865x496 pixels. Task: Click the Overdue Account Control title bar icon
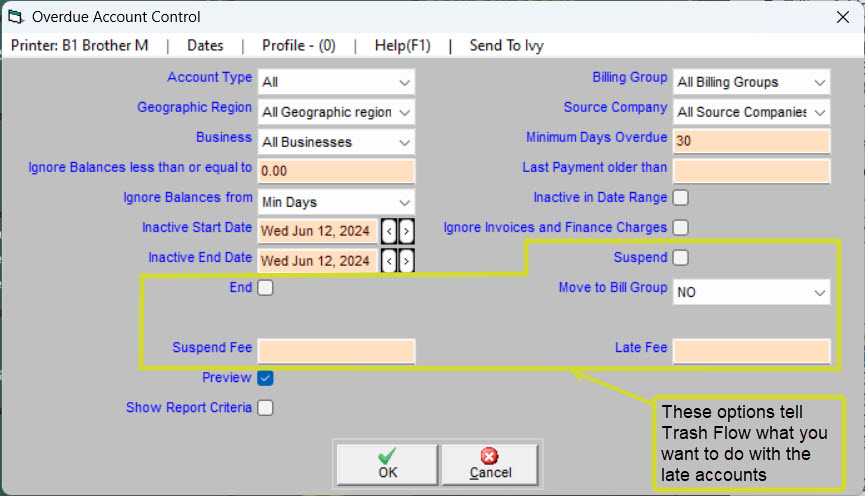[x=16, y=17]
